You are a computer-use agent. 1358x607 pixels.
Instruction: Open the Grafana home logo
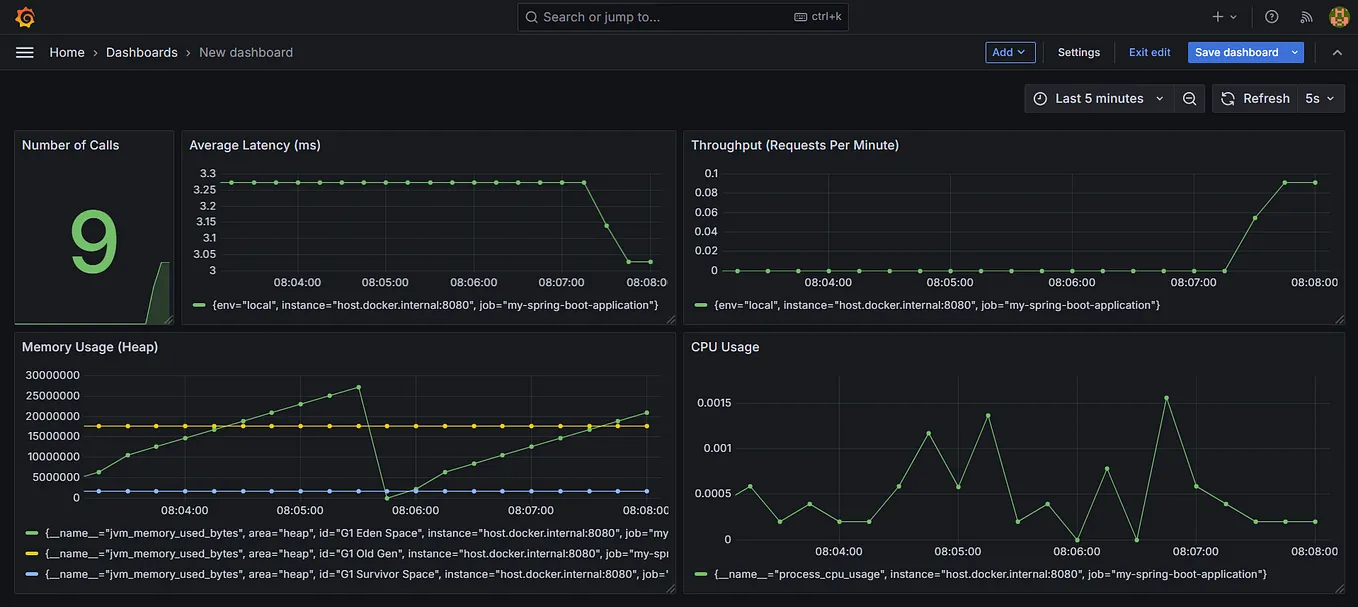click(x=24, y=16)
